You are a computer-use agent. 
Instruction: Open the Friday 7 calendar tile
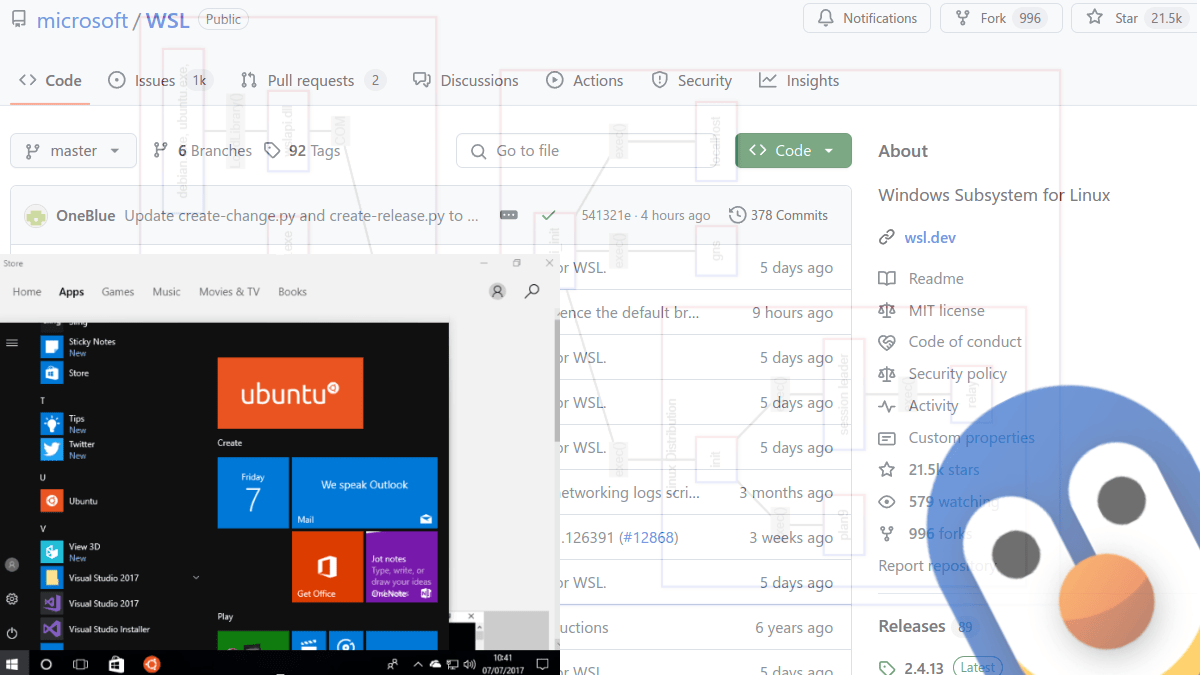pos(253,493)
